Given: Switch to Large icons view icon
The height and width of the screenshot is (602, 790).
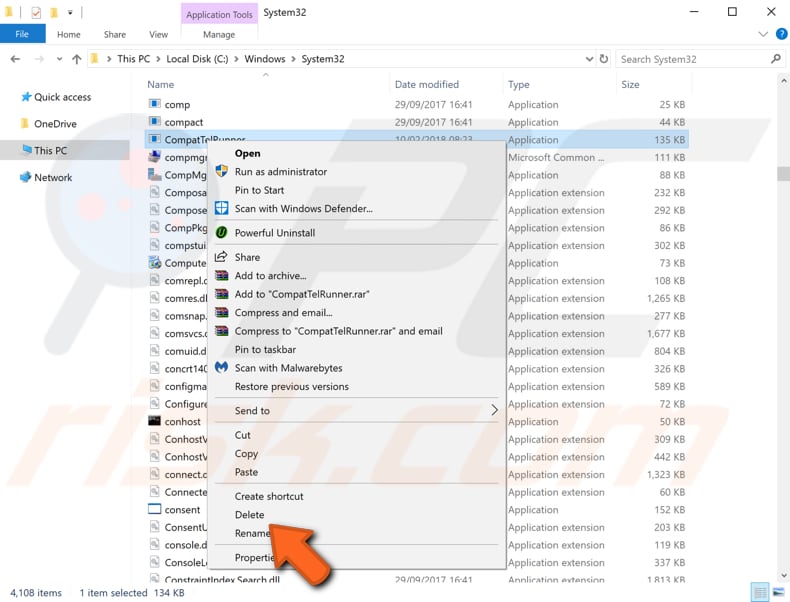Looking at the screenshot, I should pyautogui.click(x=778, y=591).
